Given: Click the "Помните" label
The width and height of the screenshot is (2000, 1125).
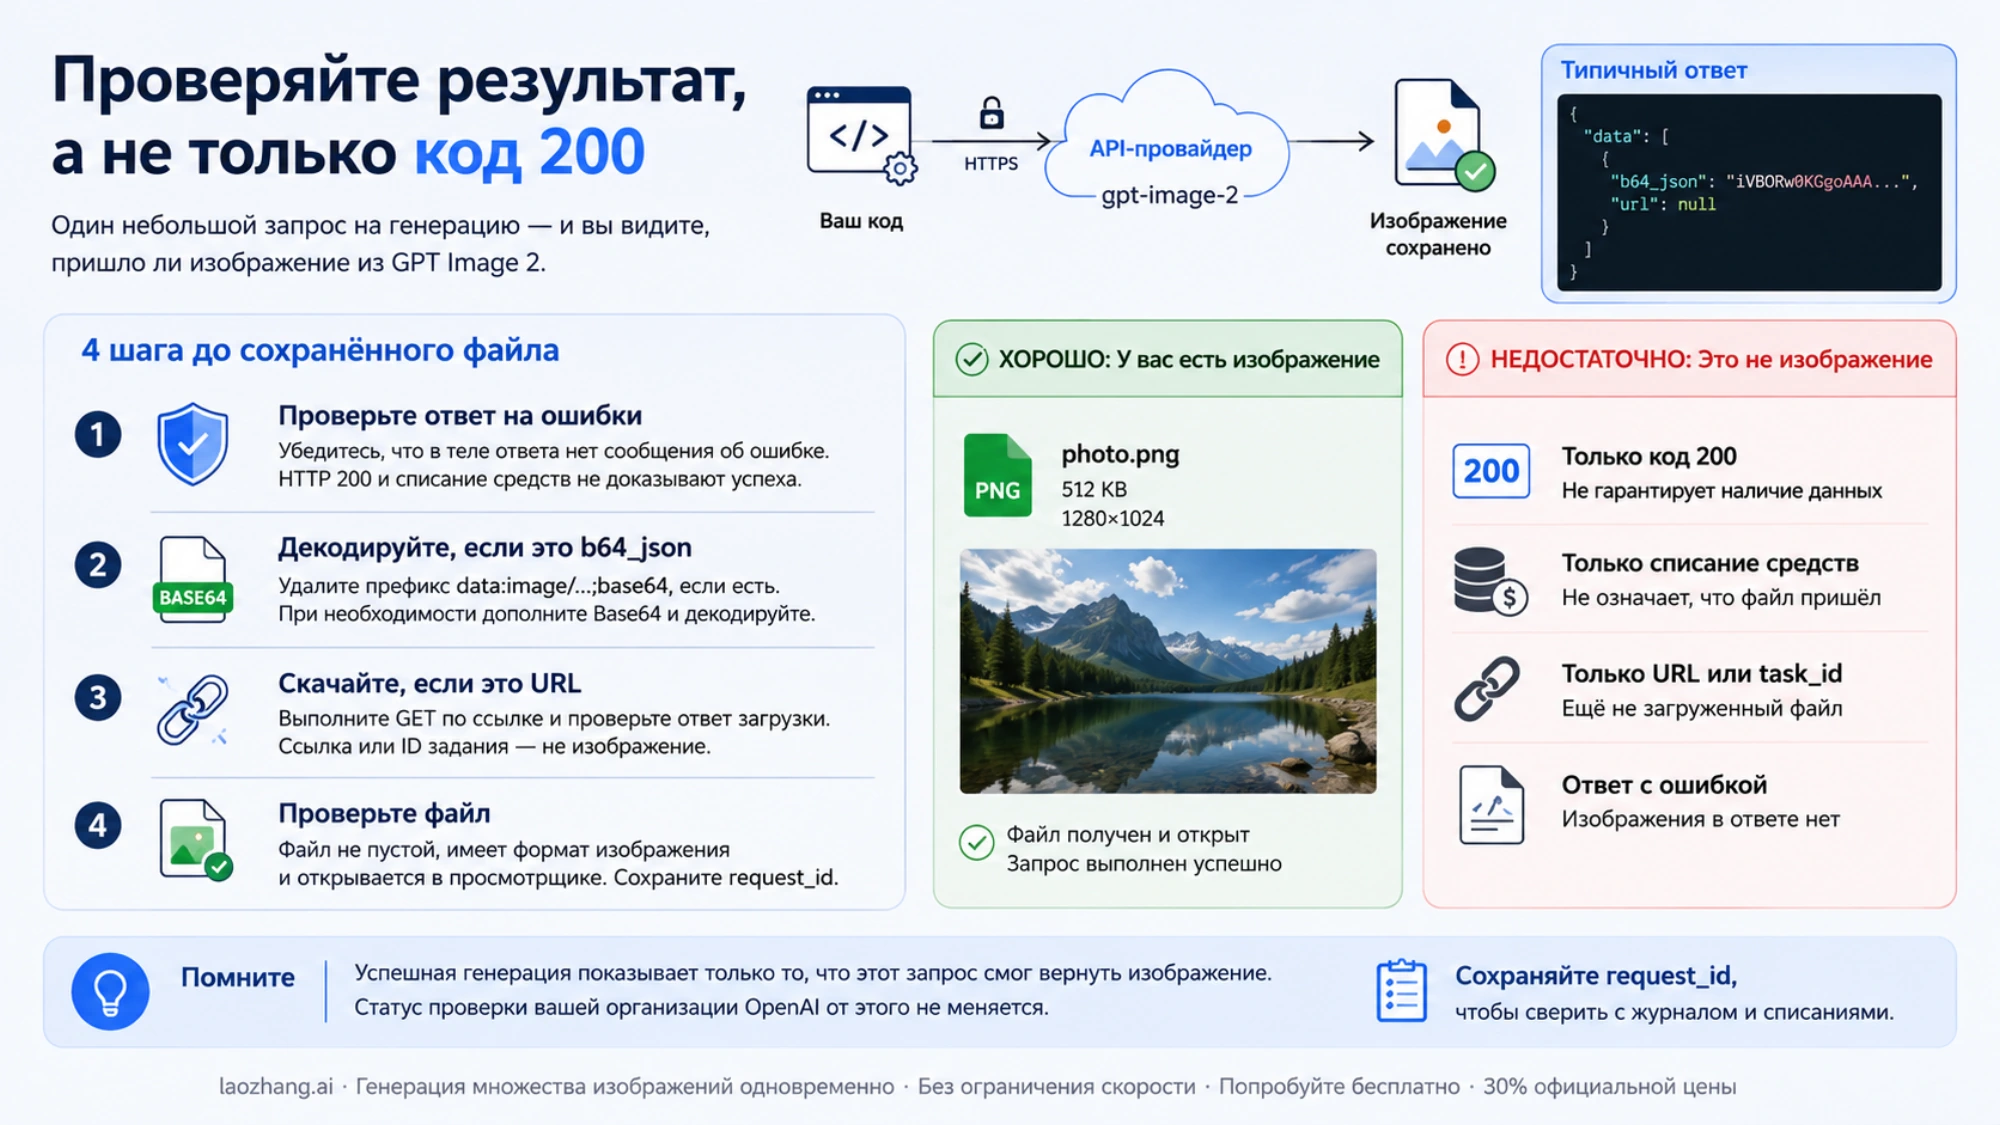Looking at the screenshot, I should pyautogui.click(x=238, y=977).
